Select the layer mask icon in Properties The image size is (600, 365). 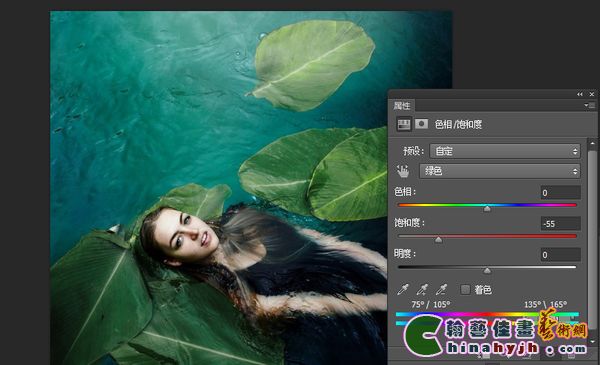coord(422,124)
